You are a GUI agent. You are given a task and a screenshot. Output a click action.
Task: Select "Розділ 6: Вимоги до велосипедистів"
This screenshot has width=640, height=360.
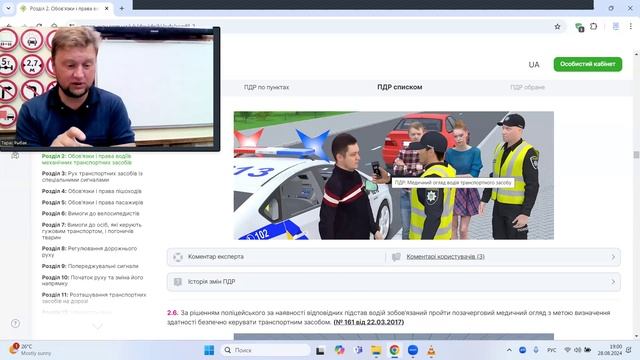[90, 213]
